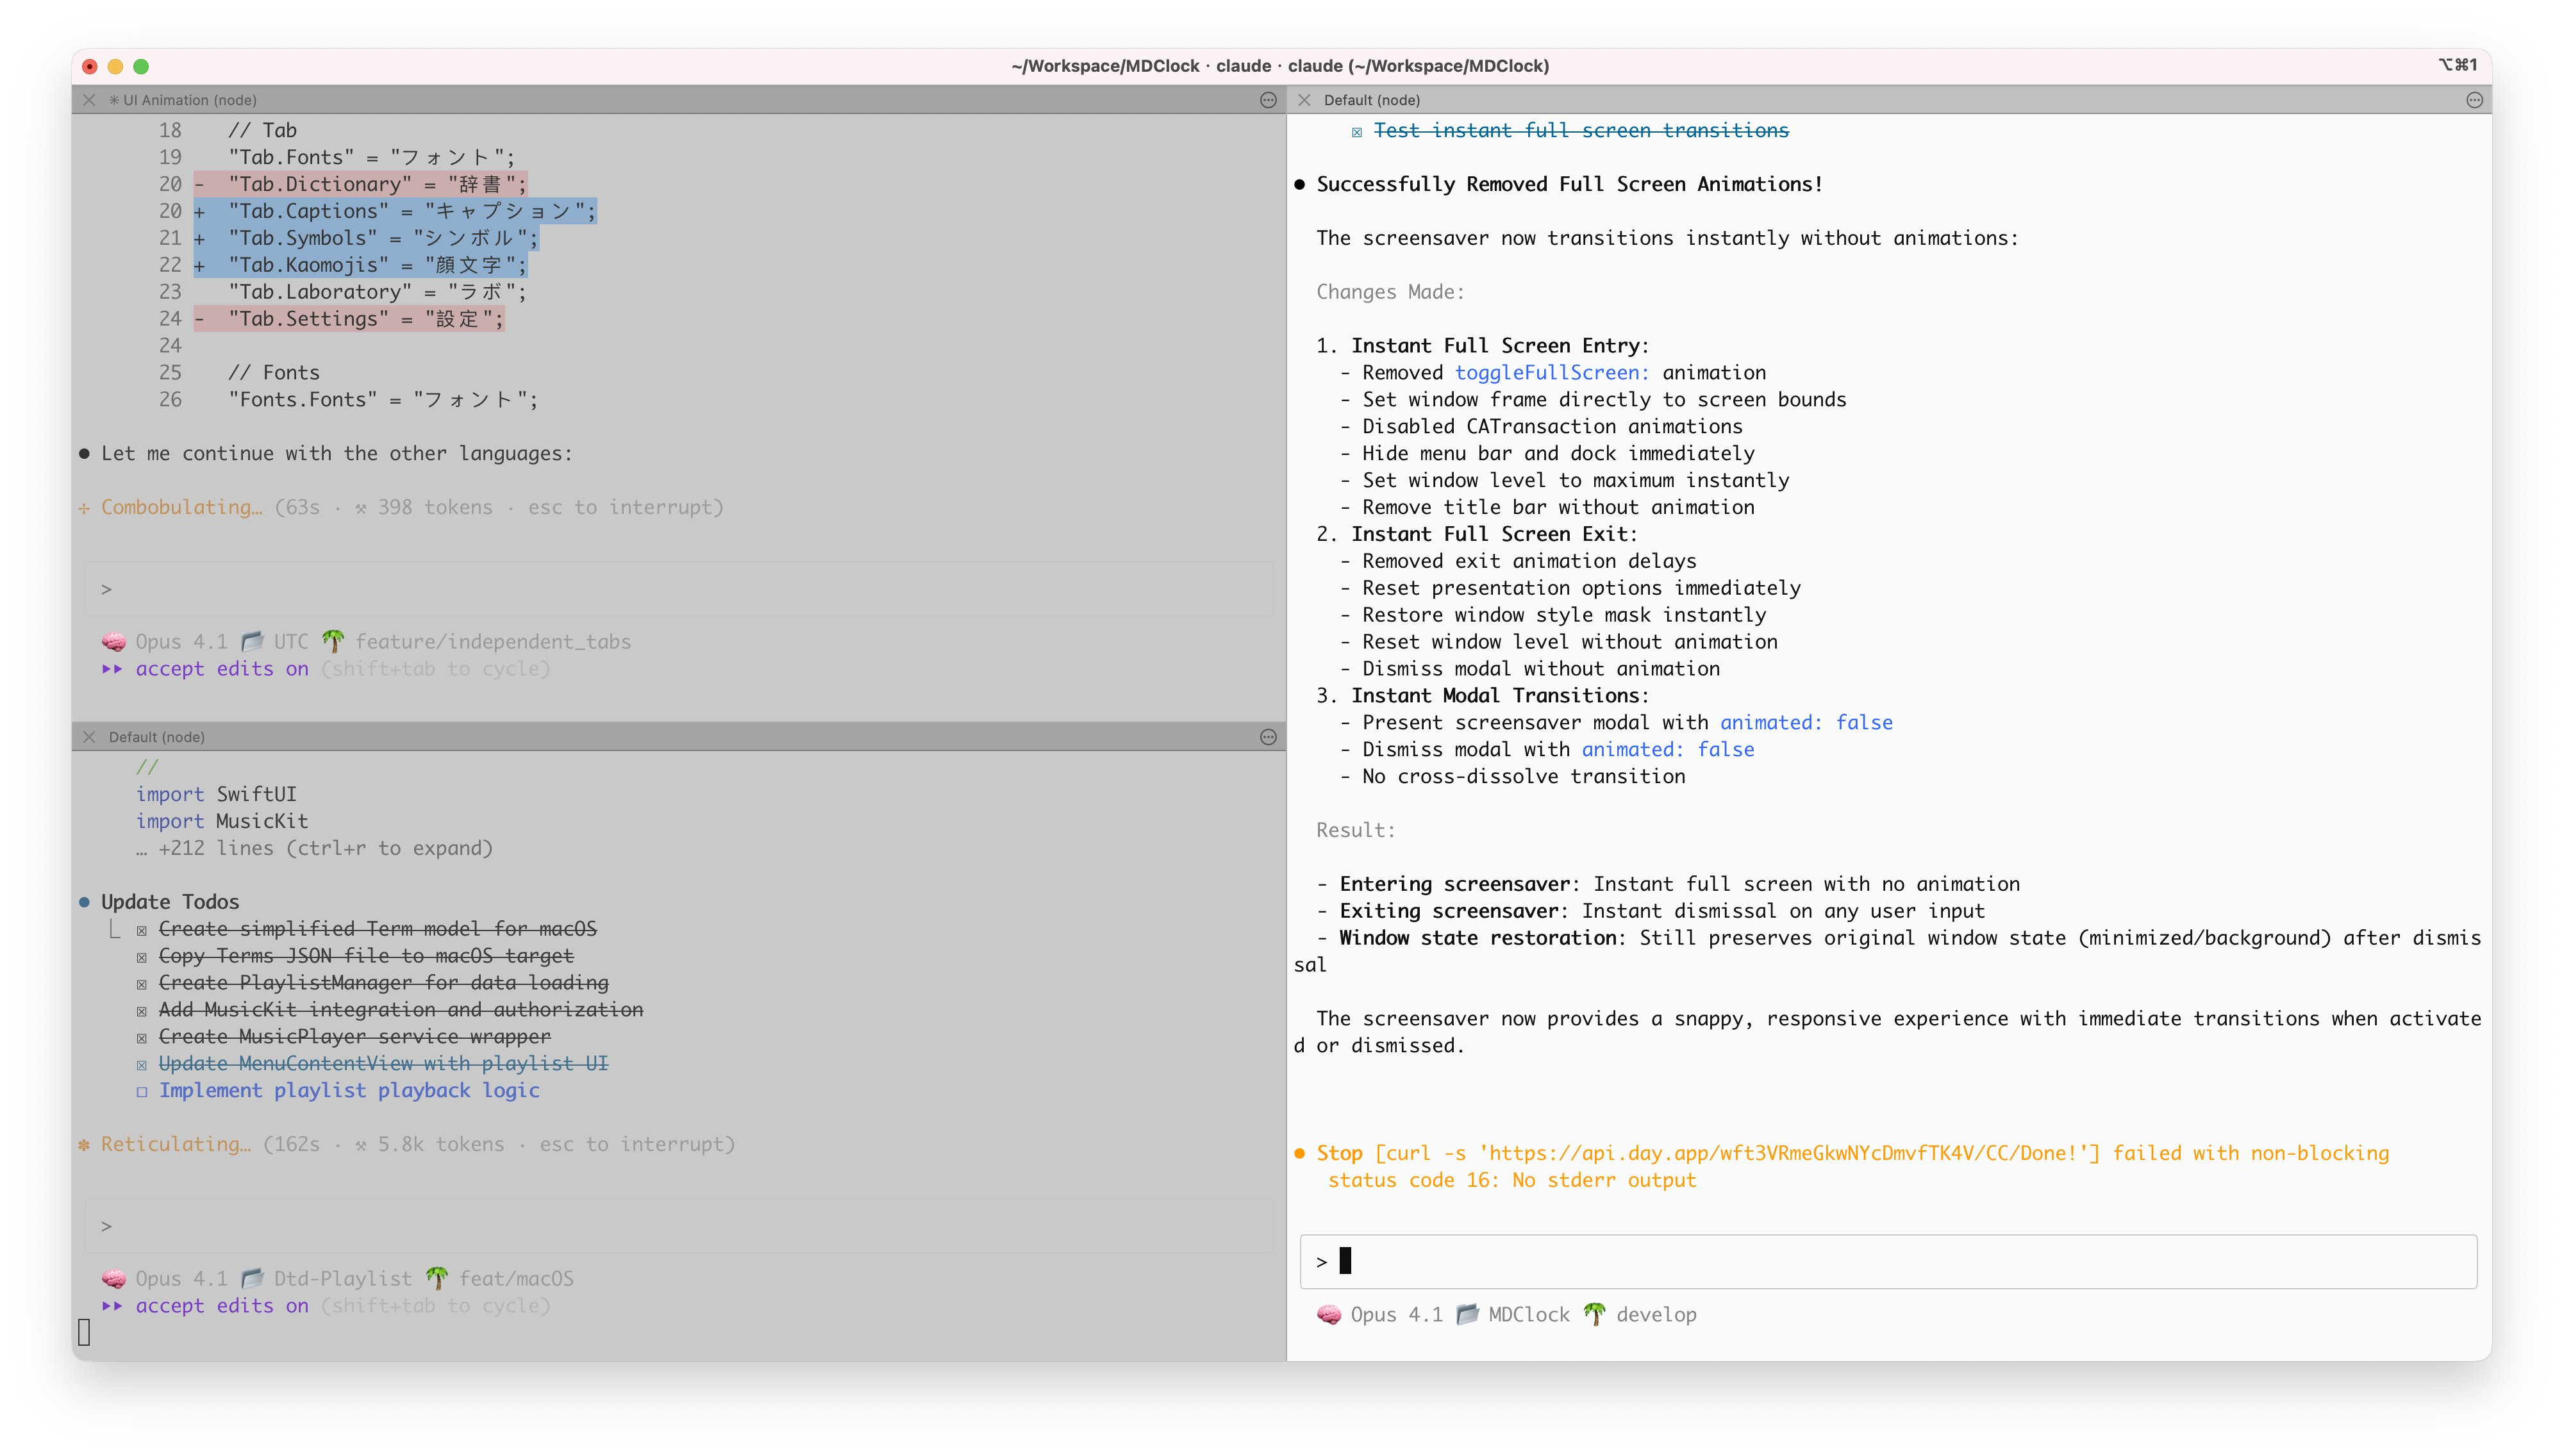Focus the prompt input in Dtd-Playlist pane
This screenshot has height=1456, width=2564.
pos(678,1226)
